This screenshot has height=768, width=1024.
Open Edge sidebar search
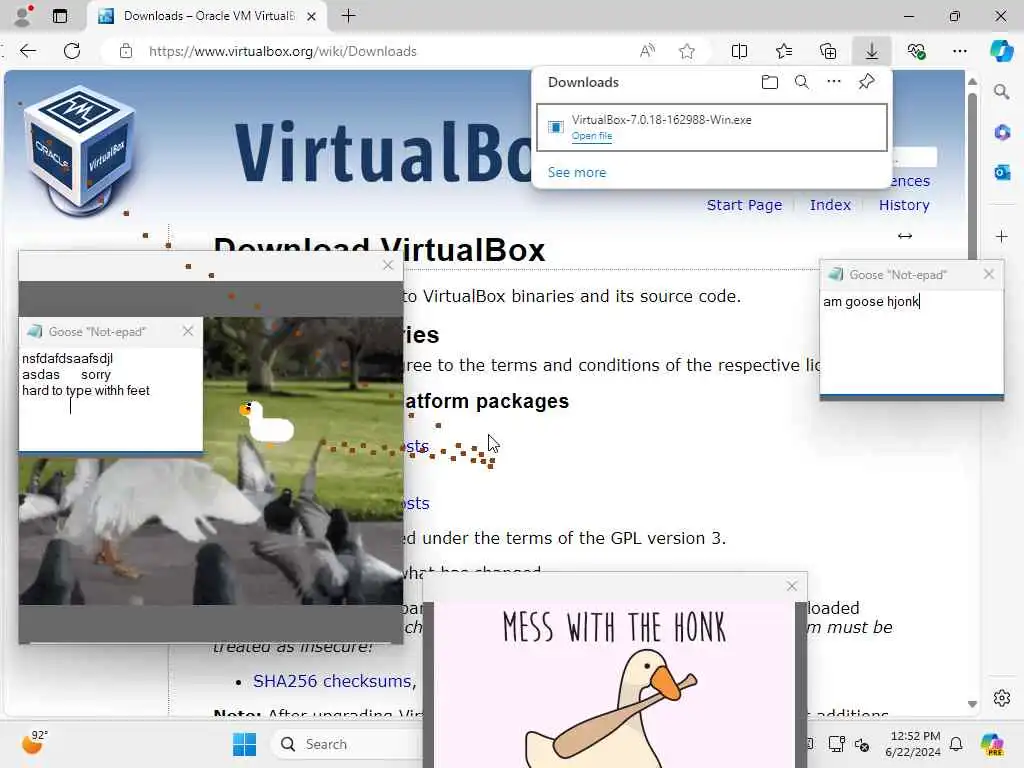(x=1002, y=92)
